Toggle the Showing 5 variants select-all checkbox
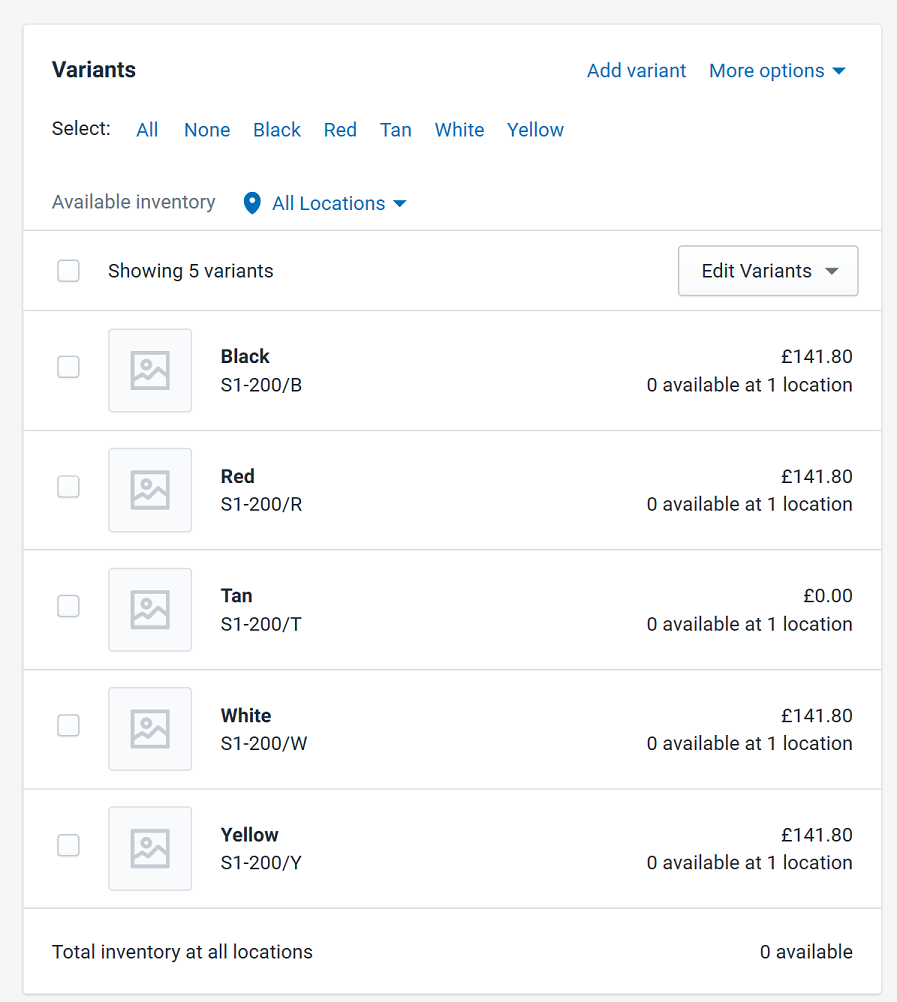 (x=68, y=271)
